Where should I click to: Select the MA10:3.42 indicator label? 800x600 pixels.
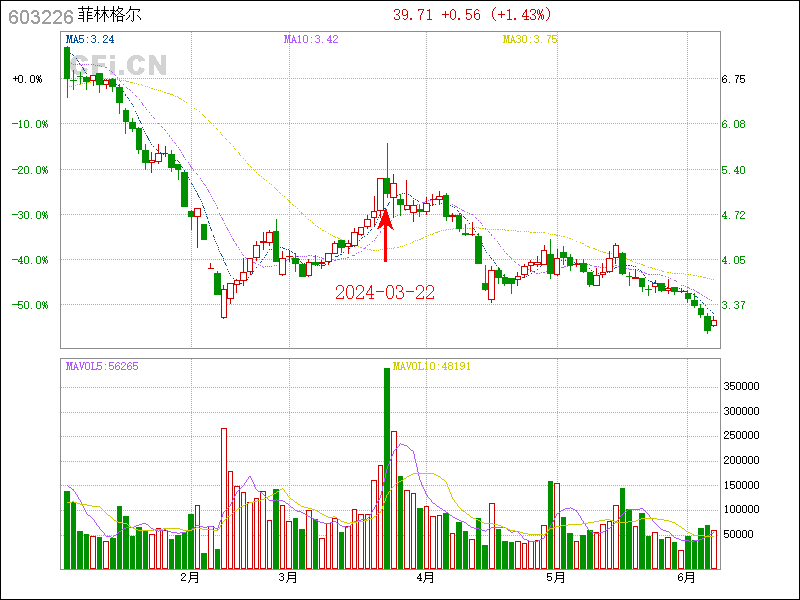(311, 40)
